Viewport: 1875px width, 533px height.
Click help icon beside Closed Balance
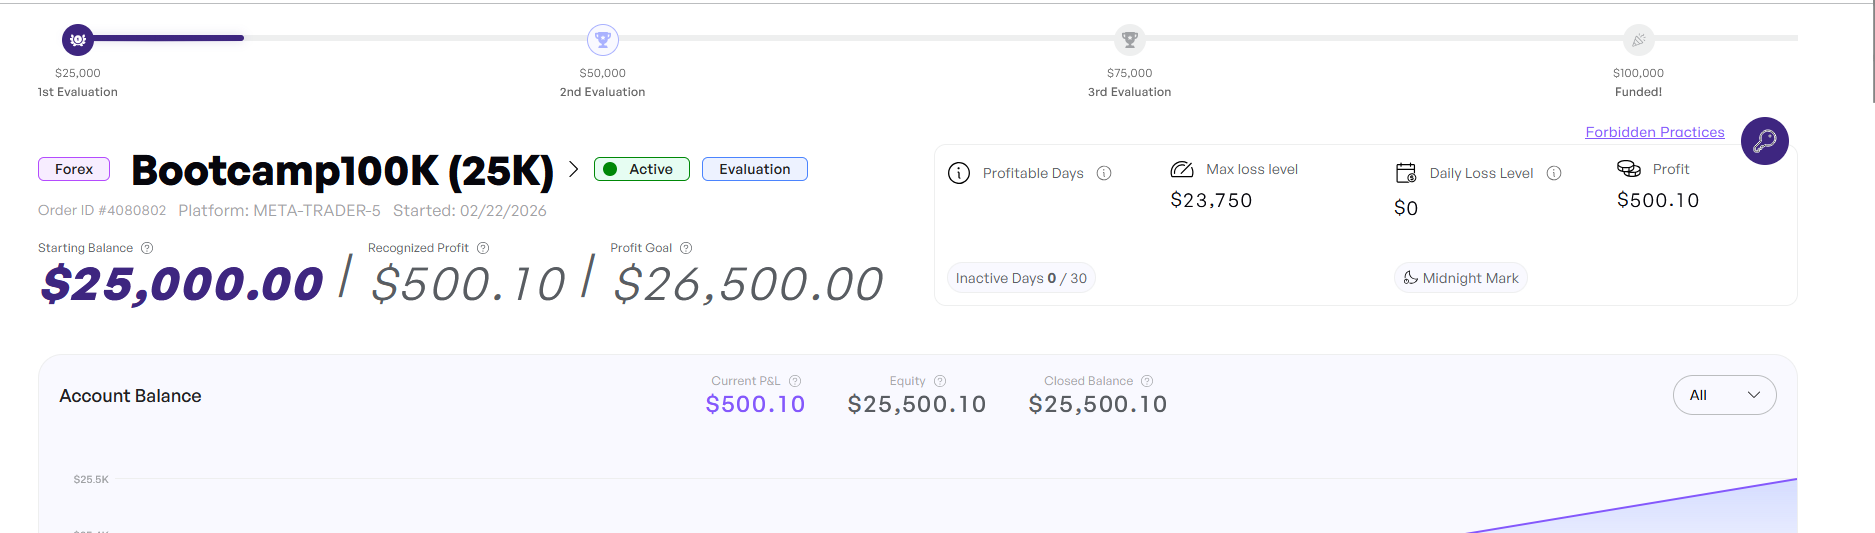click(1147, 381)
